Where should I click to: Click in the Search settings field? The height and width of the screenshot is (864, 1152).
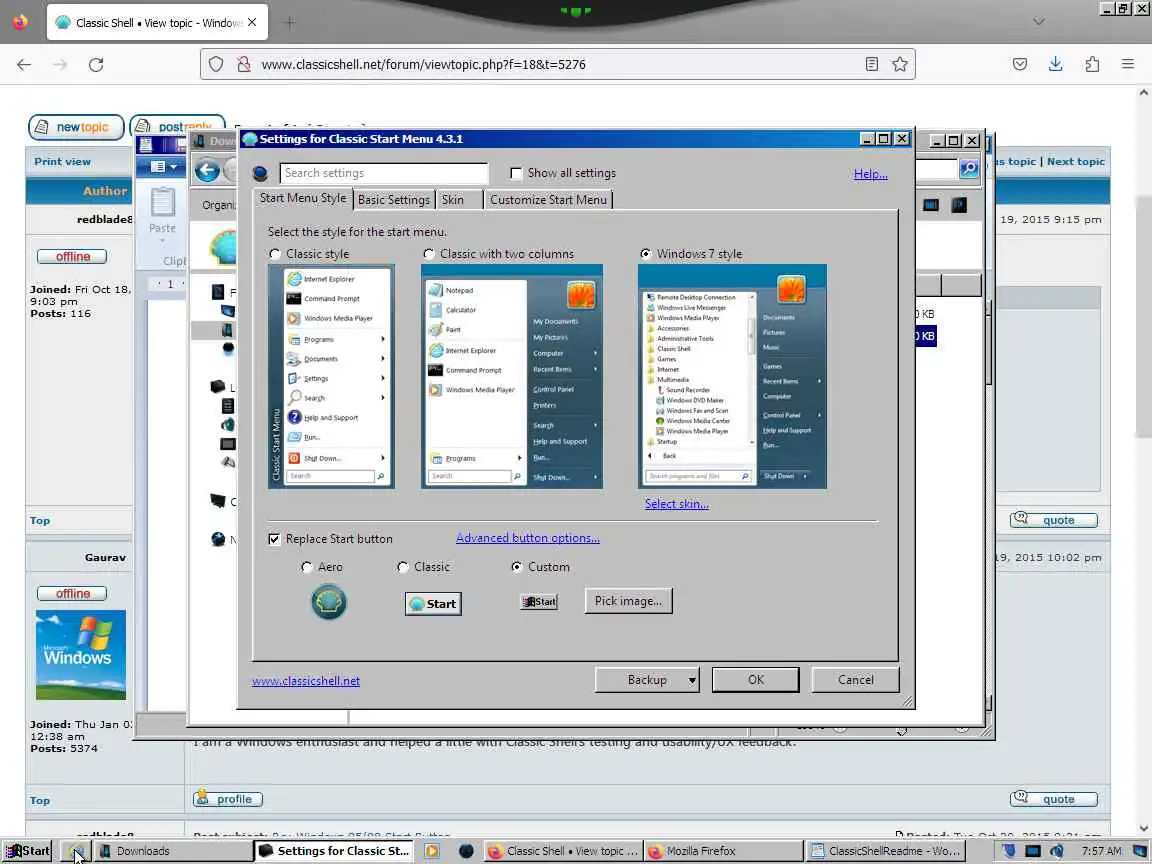tap(384, 173)
